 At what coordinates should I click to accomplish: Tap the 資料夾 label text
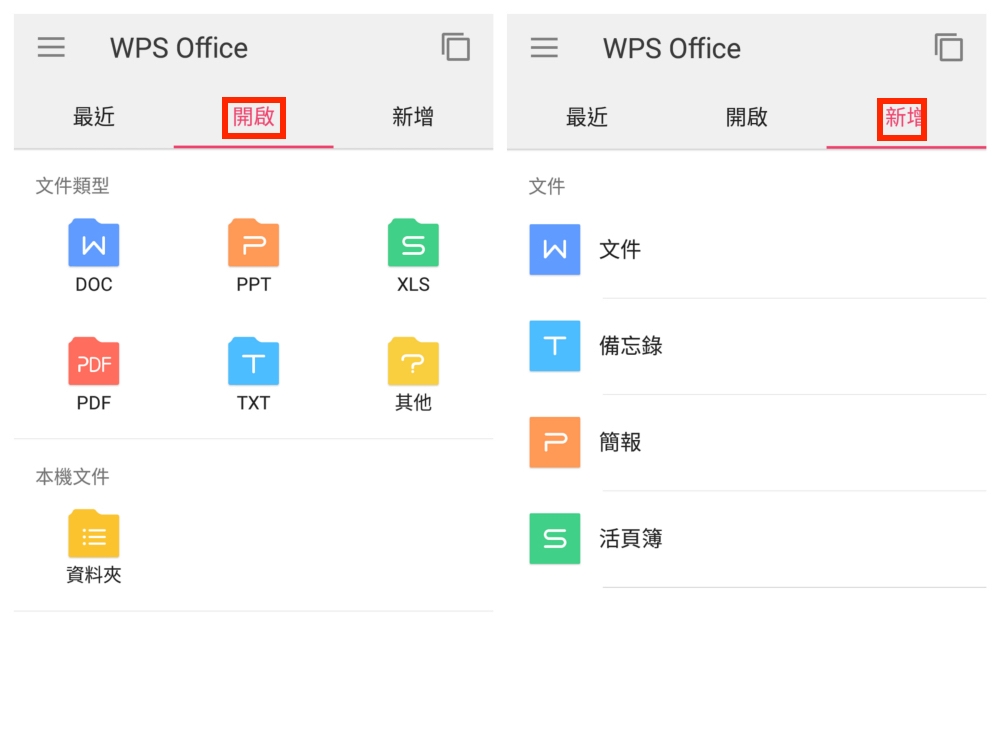pyautogui.click(x=94, y=575)
